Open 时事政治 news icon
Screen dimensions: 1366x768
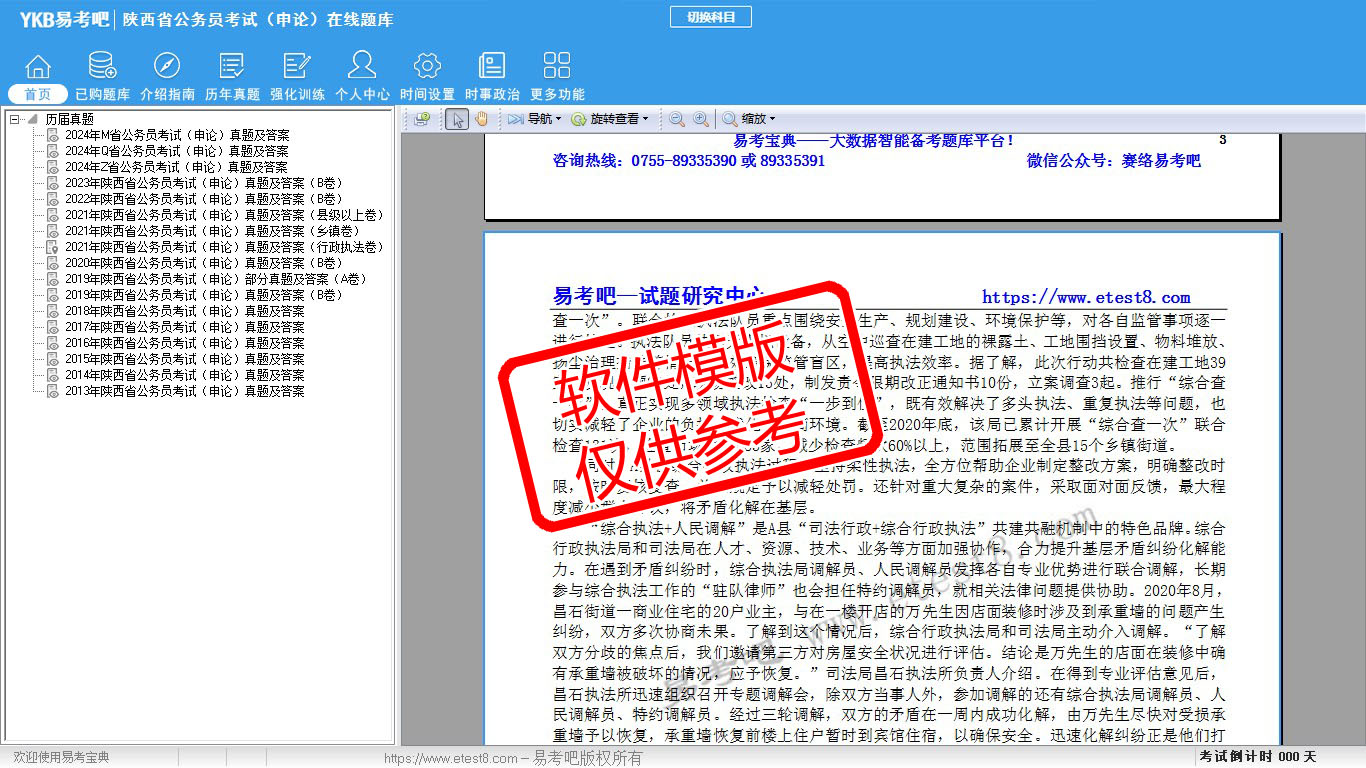pos(492,67)
